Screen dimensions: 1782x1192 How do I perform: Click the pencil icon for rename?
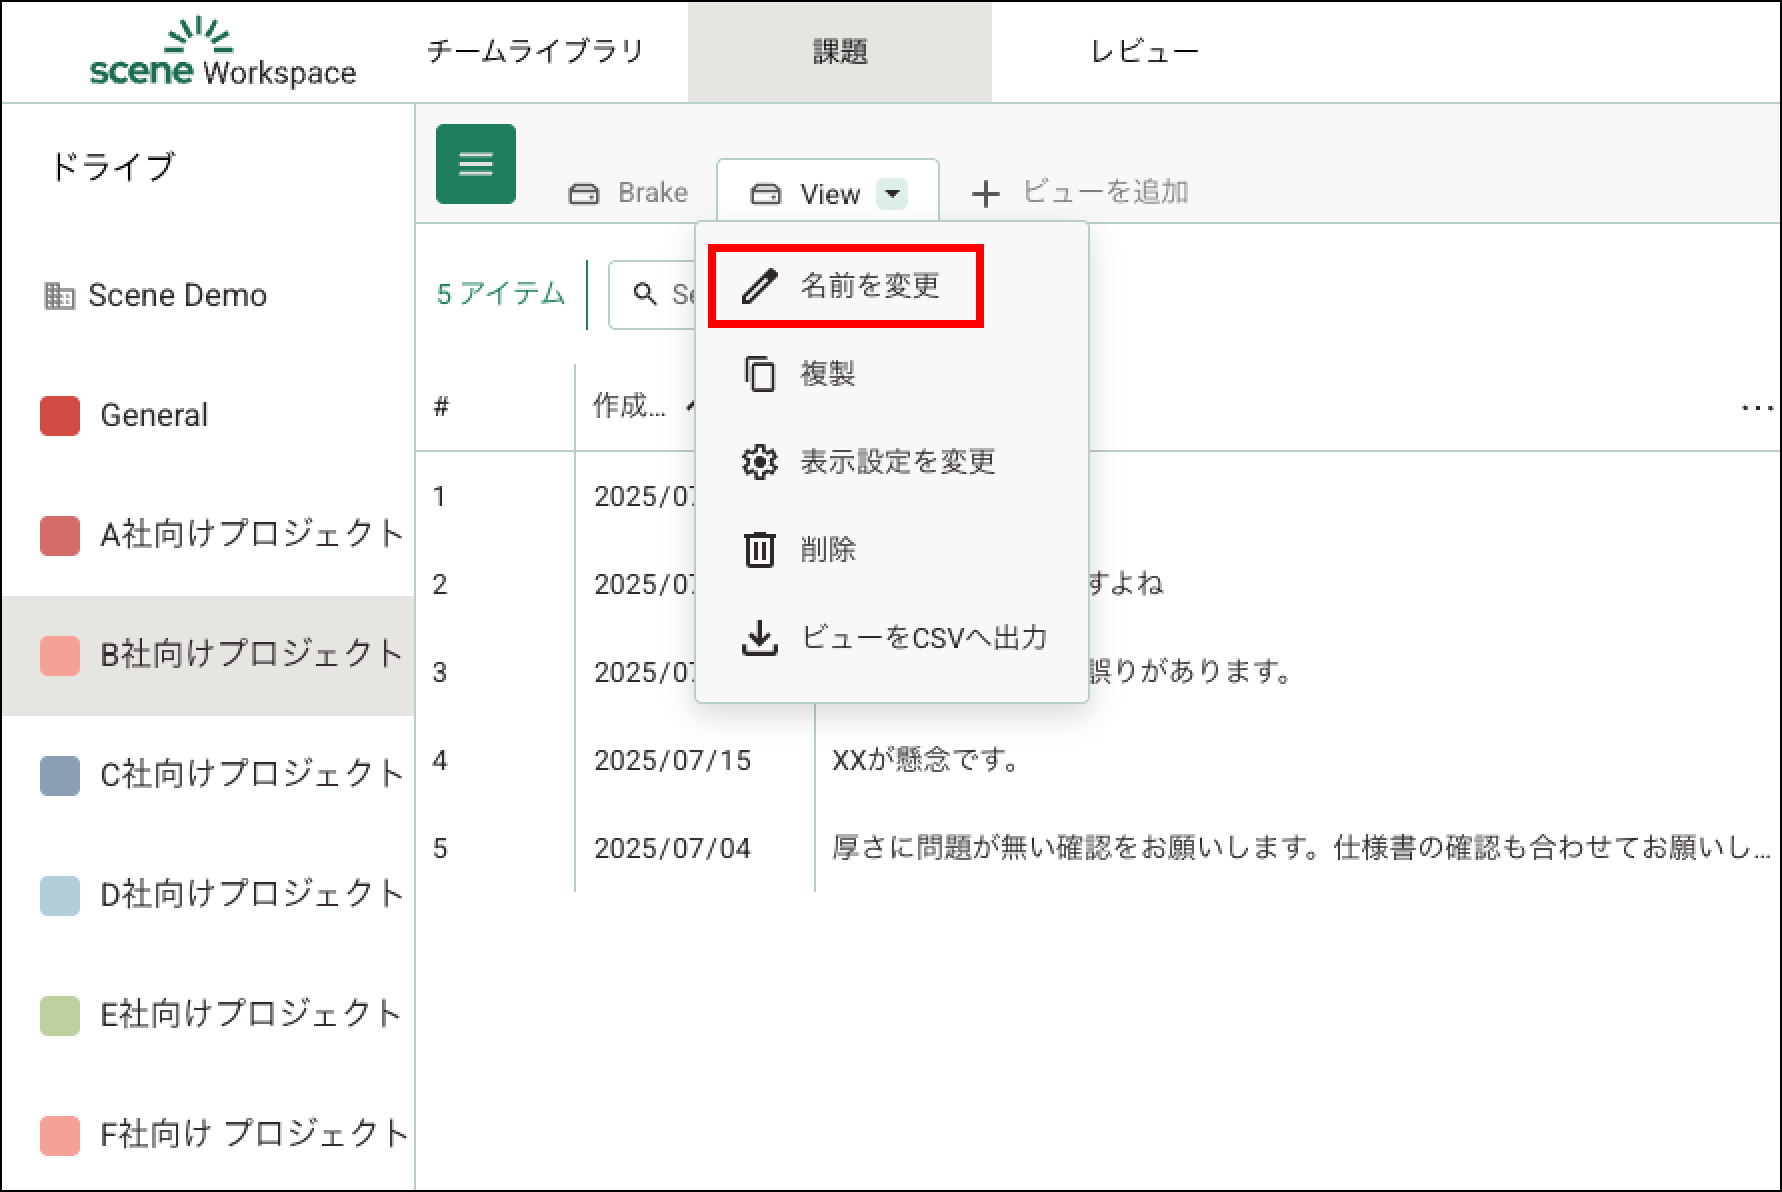pyautogui.click(x=759, y=286)
